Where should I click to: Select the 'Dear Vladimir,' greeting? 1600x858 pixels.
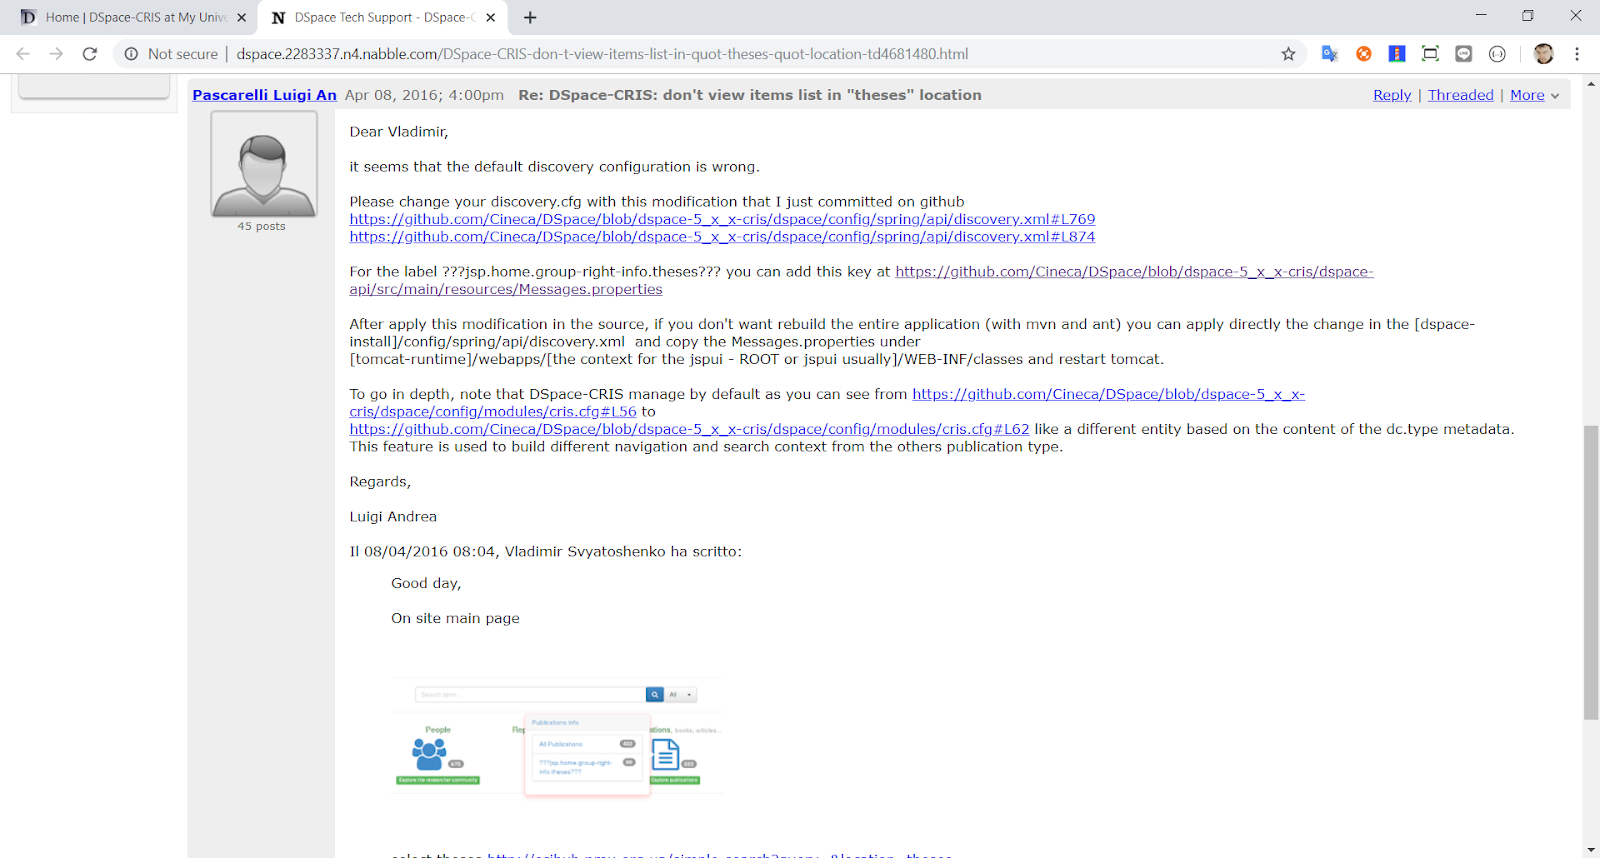click(x=399, y=132)
